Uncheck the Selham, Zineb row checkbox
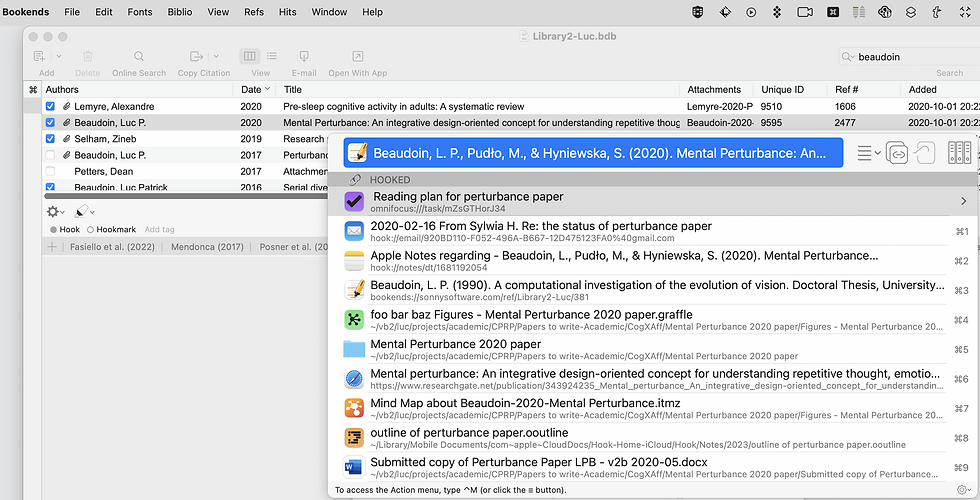 50,139
